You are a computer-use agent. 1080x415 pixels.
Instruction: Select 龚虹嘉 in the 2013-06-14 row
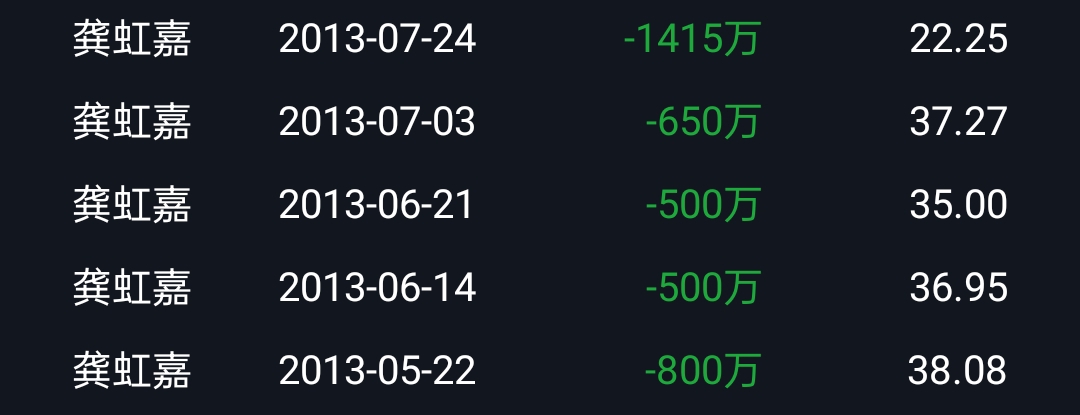point(132,287)
